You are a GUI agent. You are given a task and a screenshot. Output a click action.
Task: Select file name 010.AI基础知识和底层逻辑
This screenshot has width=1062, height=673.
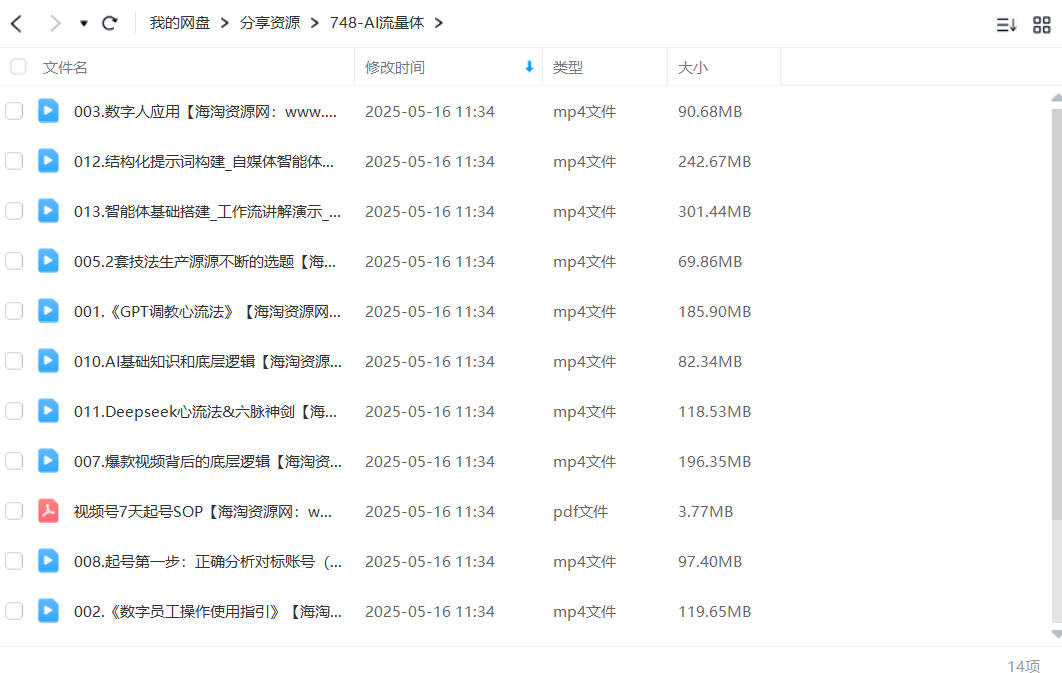tap(208, 362)
